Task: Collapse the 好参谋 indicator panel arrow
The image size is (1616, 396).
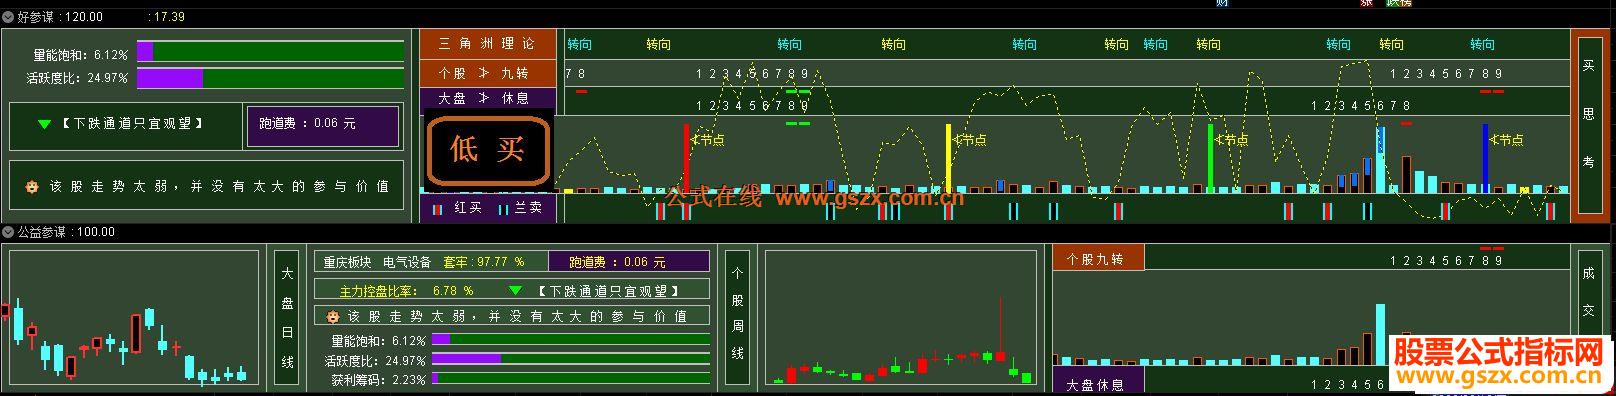Action: (x=8, y=17)
